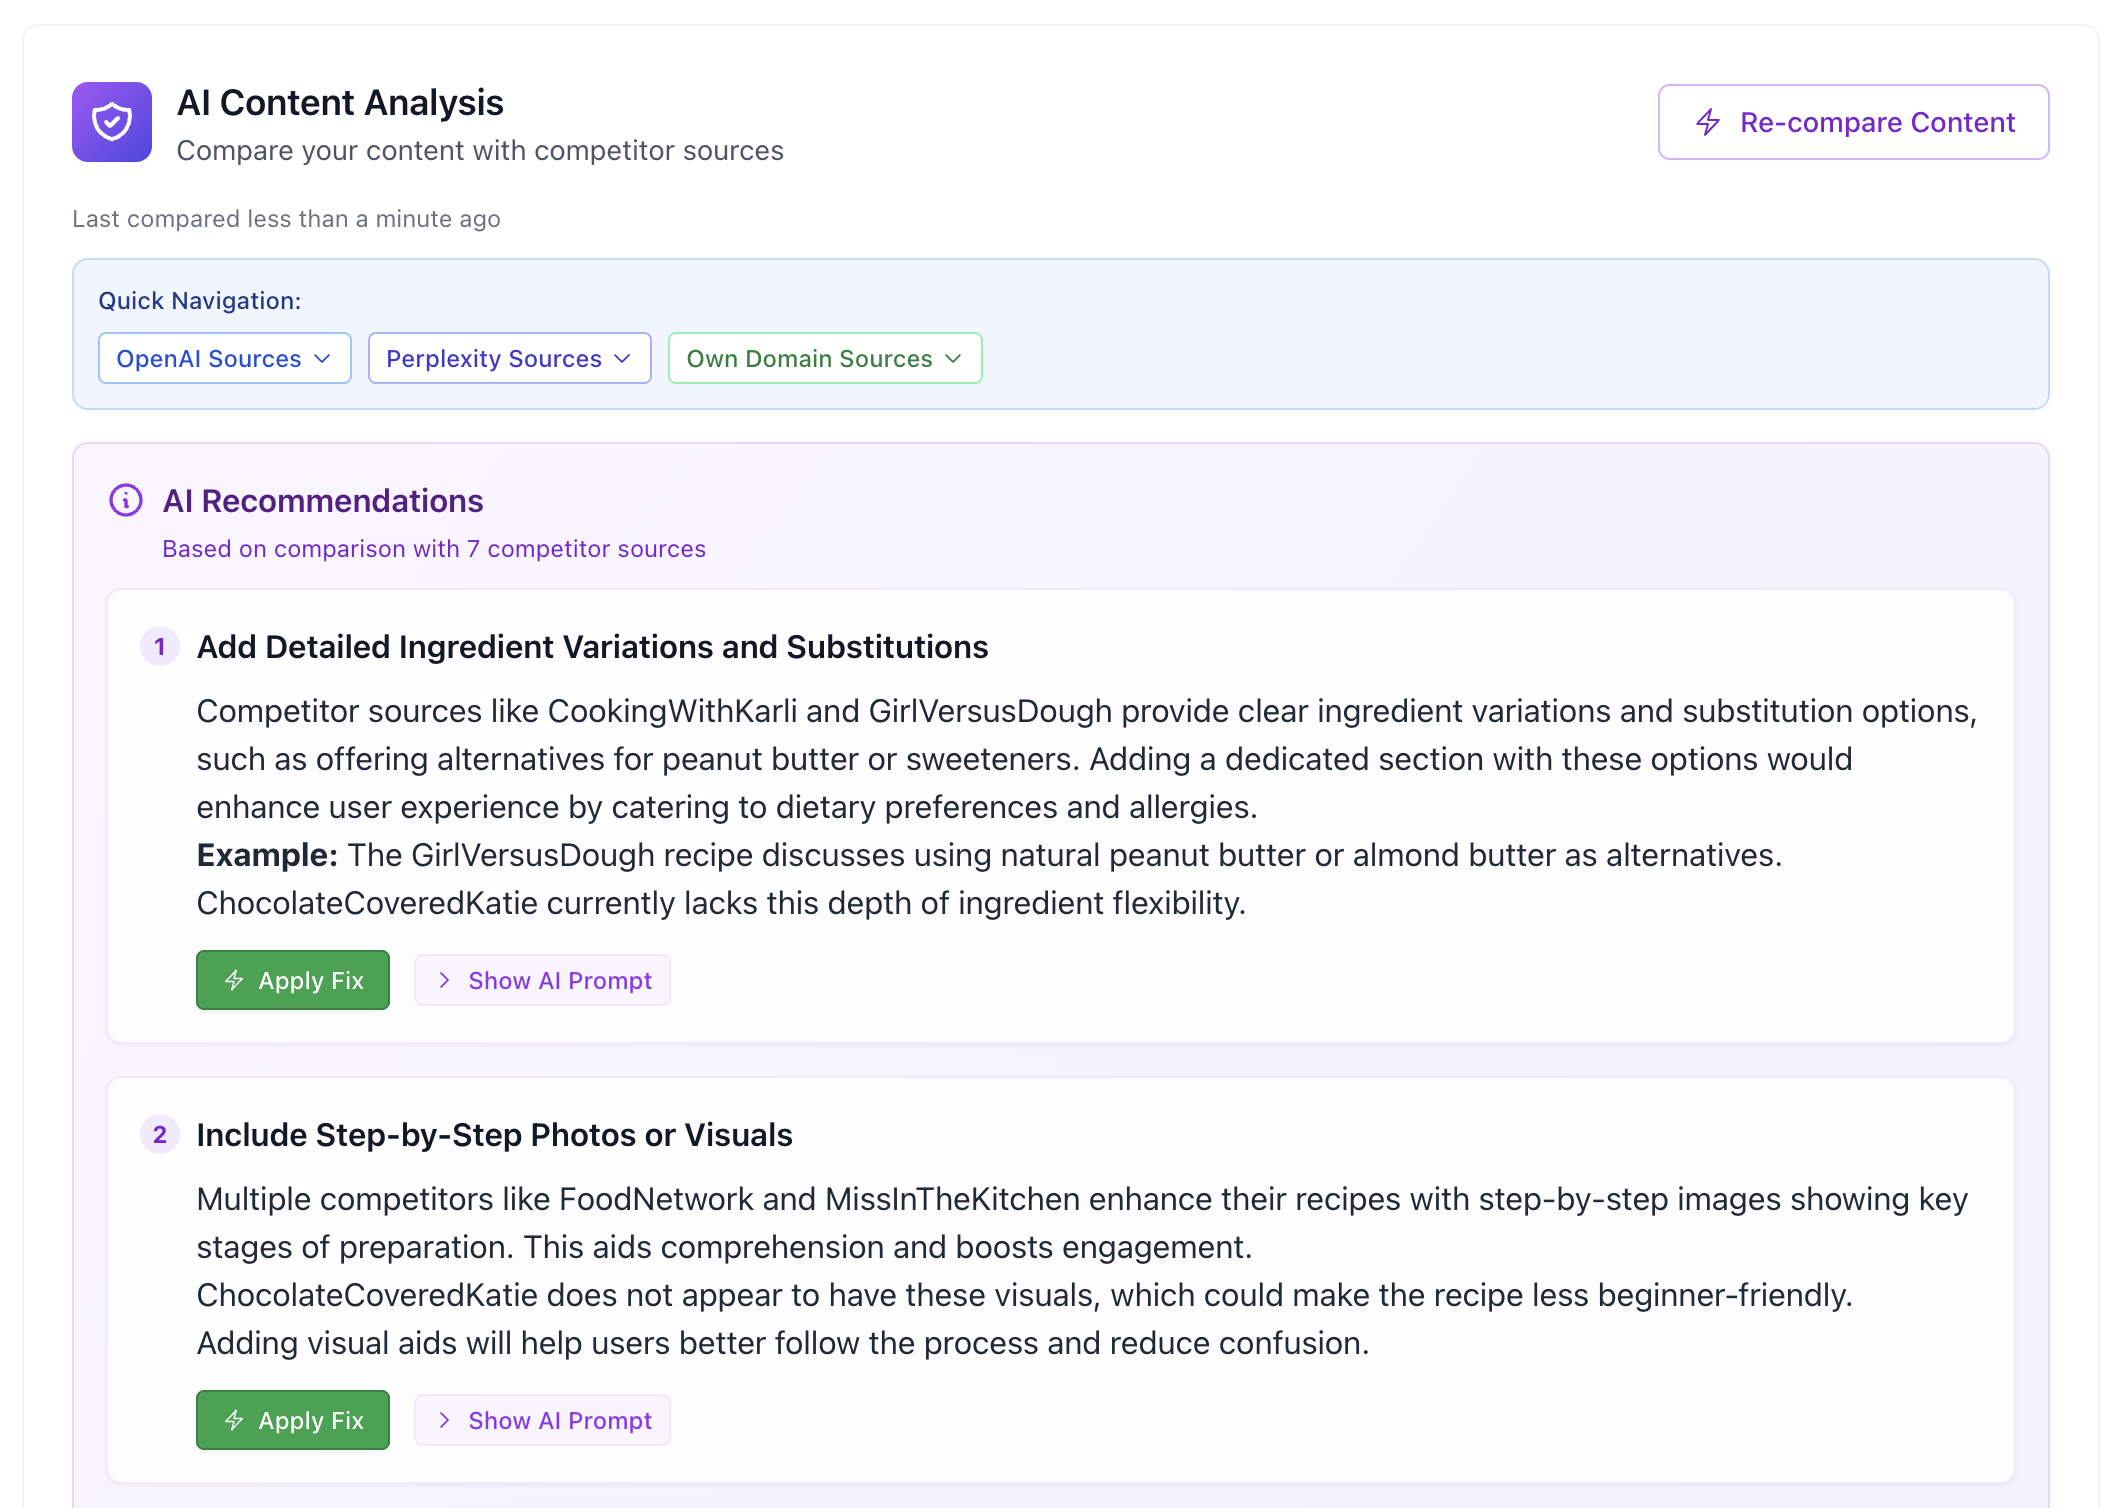Screen dimensions: 2128x1508
Task: Click the chevron arrow in OpenAI Sources
Action: click(x=322, y=359)
